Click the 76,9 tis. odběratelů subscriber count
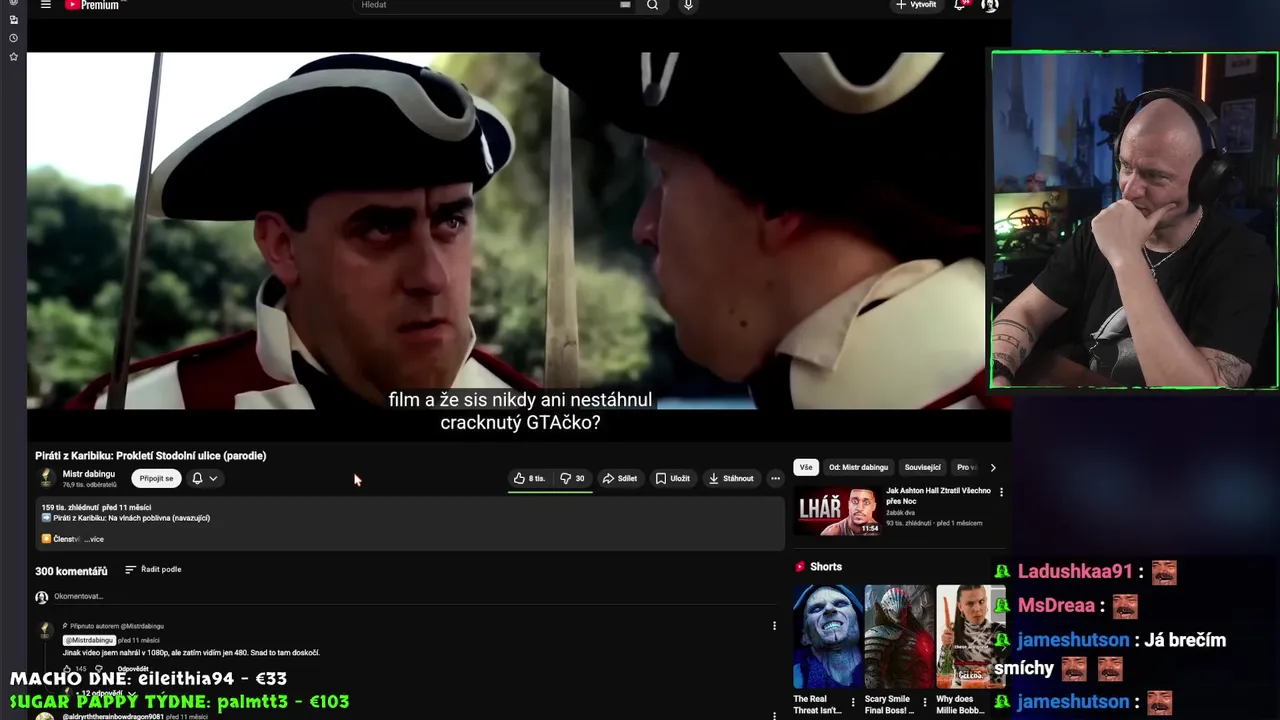 [x=90, y=485]
